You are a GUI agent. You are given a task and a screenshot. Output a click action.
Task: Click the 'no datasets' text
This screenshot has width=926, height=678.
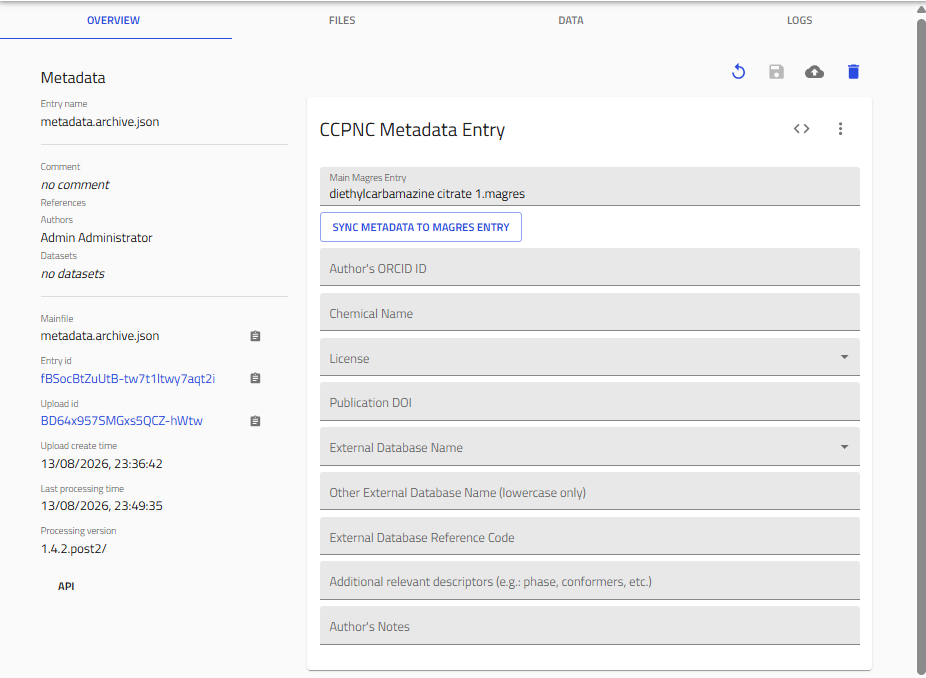[x=73, y=274]
